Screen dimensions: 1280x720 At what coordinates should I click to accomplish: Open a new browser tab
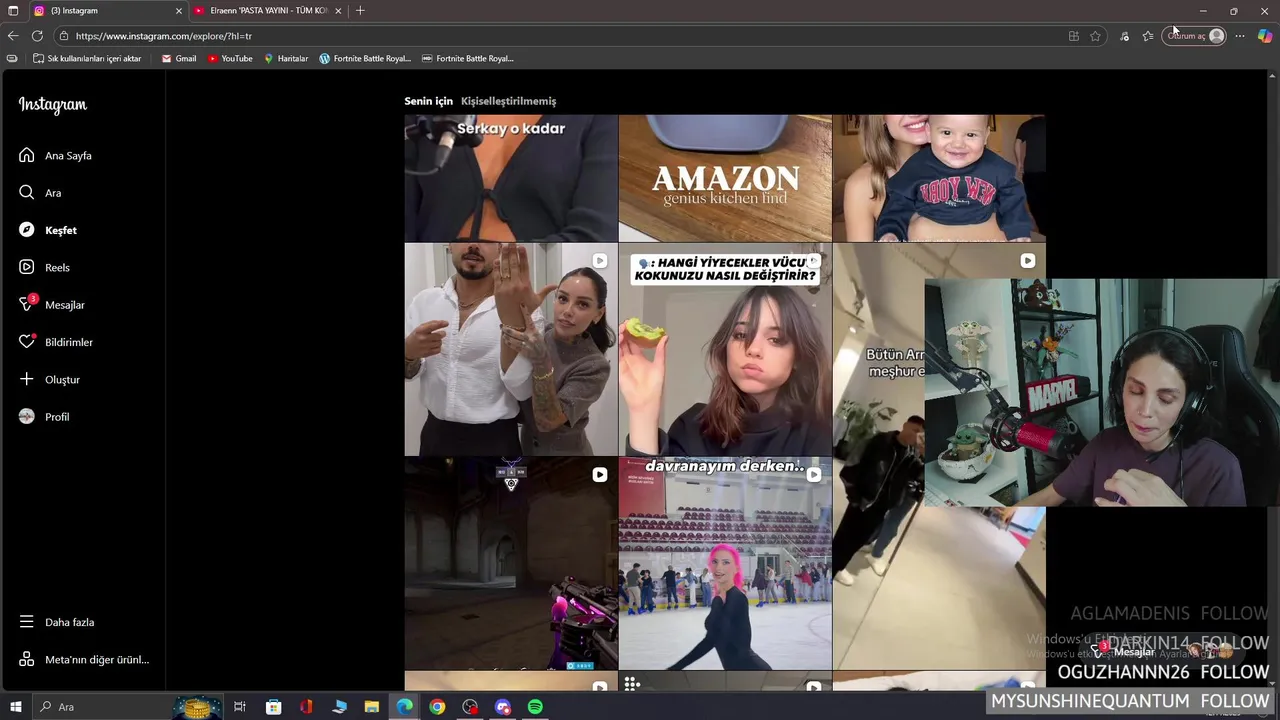[x=360, y=11]
